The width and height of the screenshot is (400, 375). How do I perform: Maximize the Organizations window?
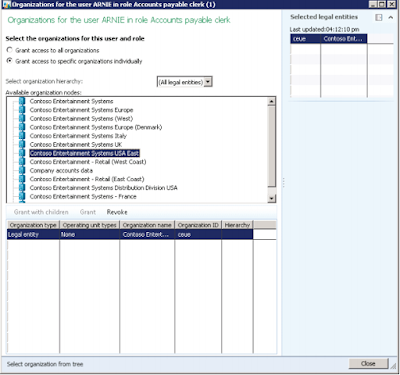tap(382, 4)
